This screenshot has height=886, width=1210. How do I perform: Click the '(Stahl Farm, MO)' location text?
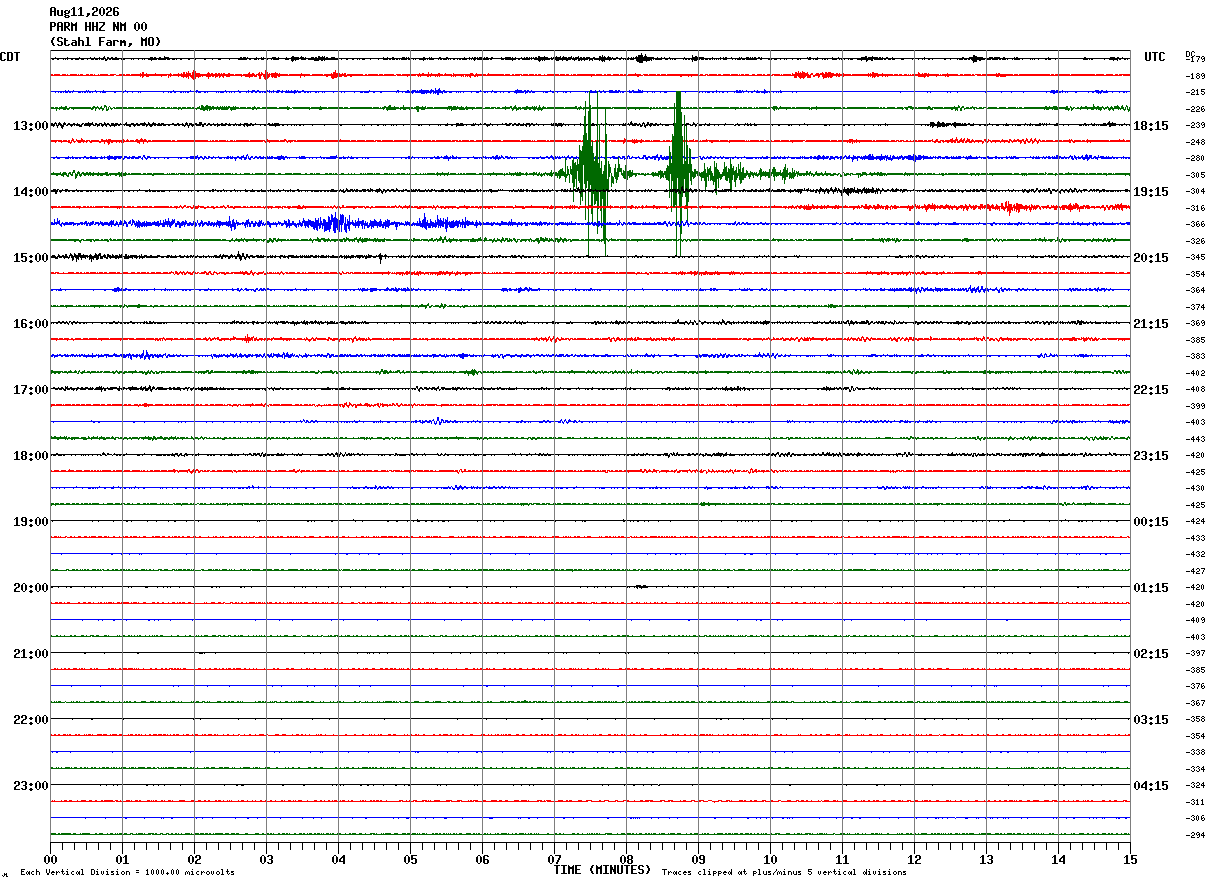(105, 42)
